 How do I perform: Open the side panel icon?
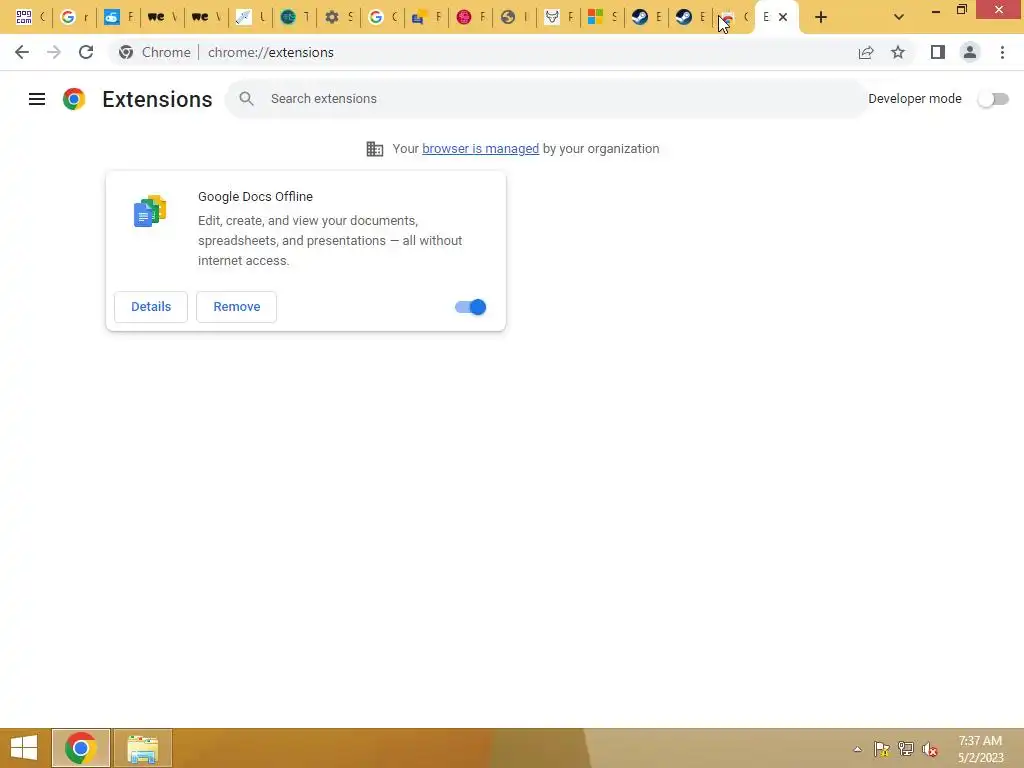[x=938, y=52]
